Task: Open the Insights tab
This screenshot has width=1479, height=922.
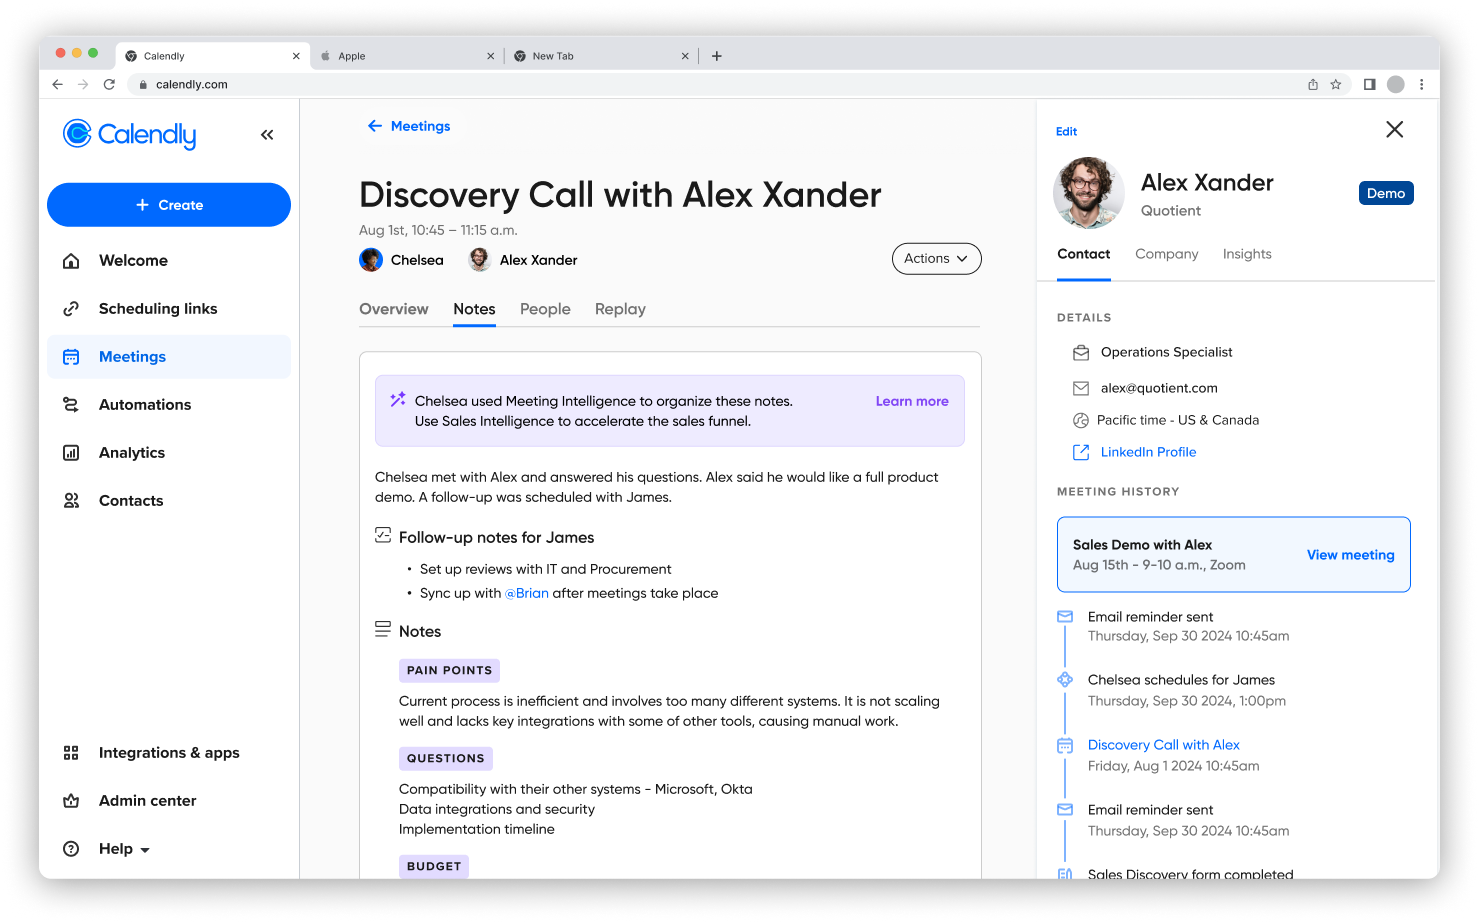Action: coord(1247,254)
